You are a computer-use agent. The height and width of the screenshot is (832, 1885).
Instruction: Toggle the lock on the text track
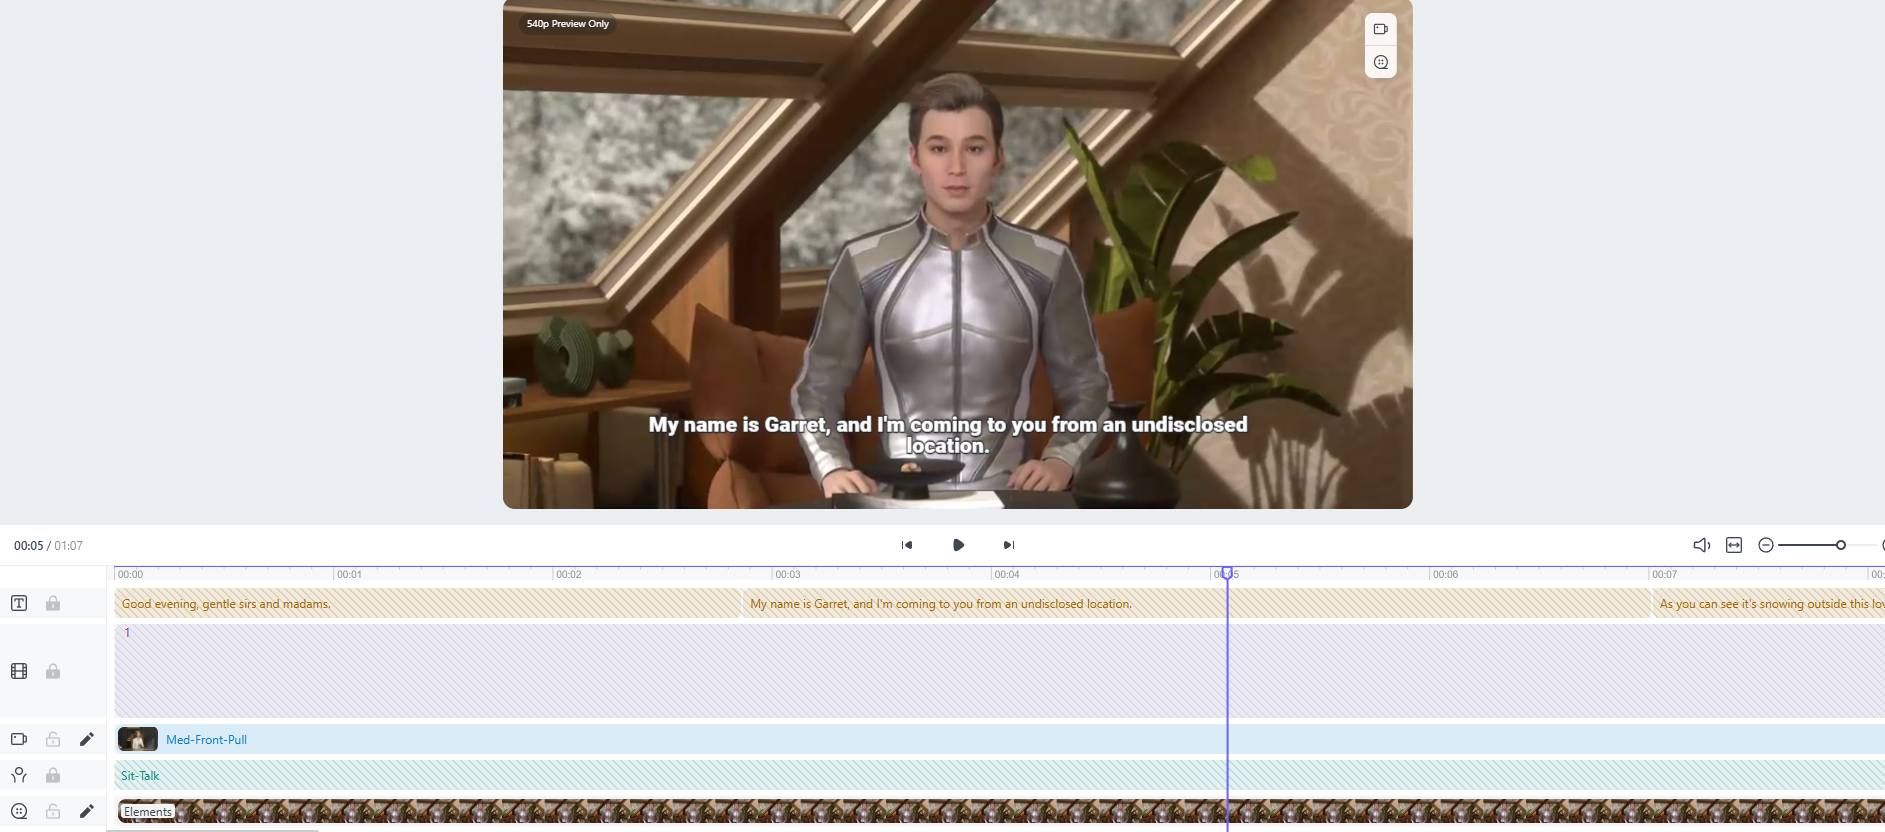click(x=53, y=603)
